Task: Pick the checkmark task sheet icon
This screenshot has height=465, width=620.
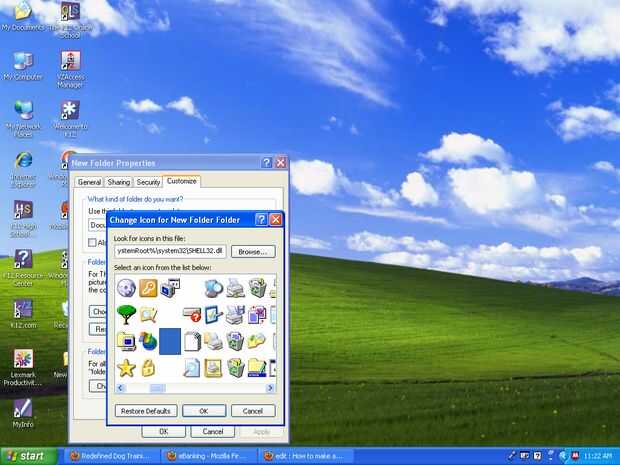Action: coord(214,315)
